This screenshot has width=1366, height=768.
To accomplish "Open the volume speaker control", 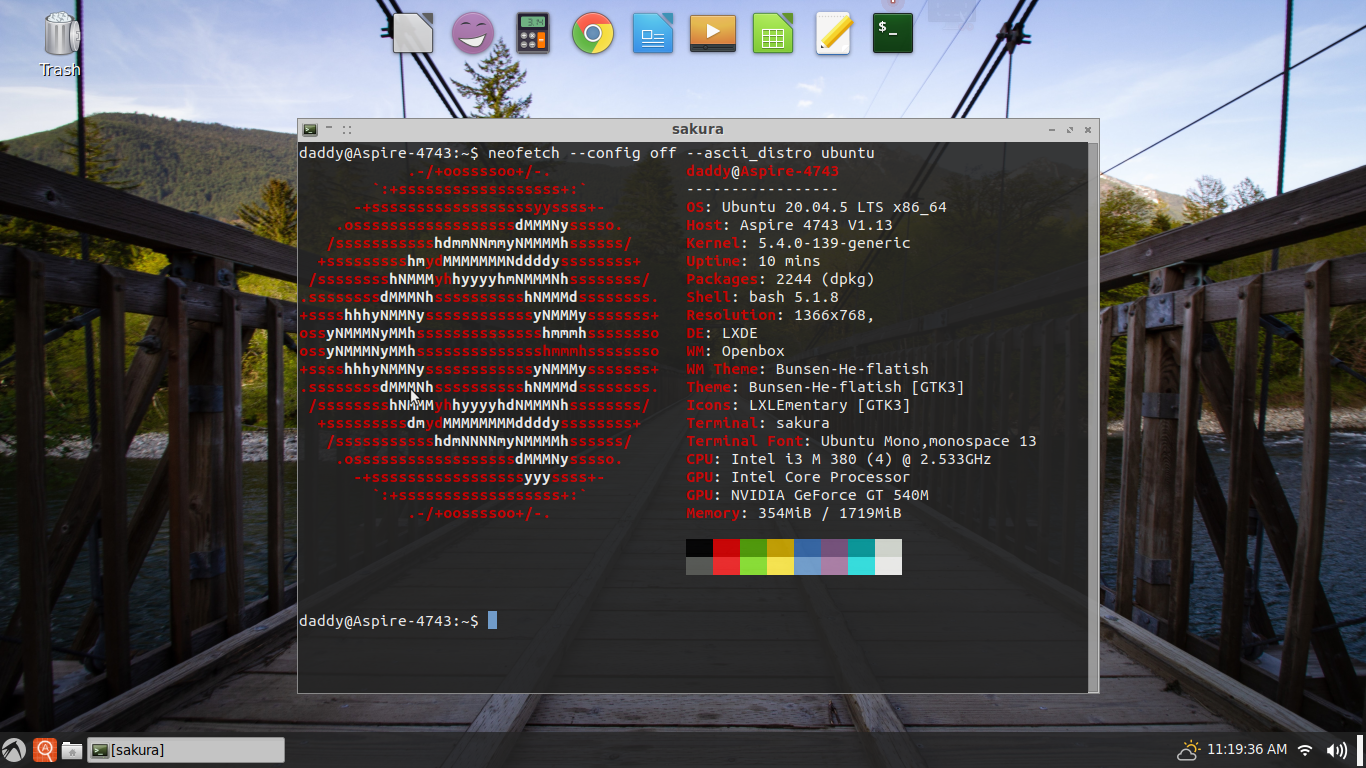I will tap(1336, 750).
